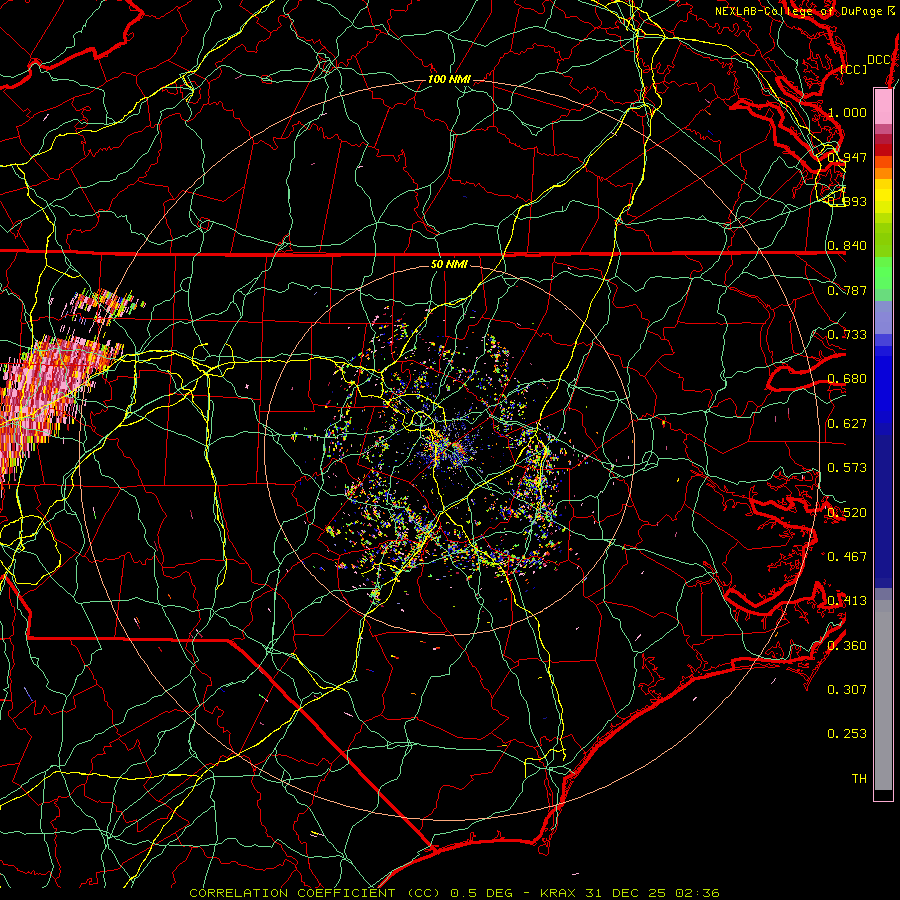The image size is (900, 900).
Task: Click the 100 NMI range ring label
Action: pyautogui.click(x=449, y=79)
